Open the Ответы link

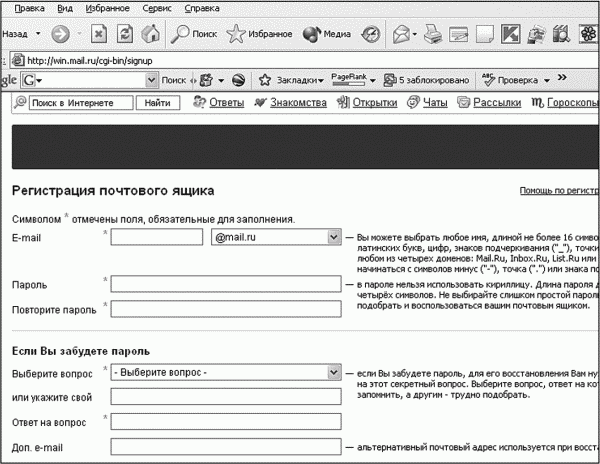(227, 103)
